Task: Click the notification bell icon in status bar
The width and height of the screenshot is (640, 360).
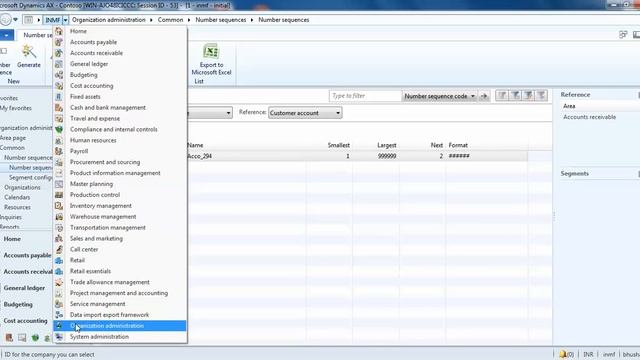Action: [563, 354]
